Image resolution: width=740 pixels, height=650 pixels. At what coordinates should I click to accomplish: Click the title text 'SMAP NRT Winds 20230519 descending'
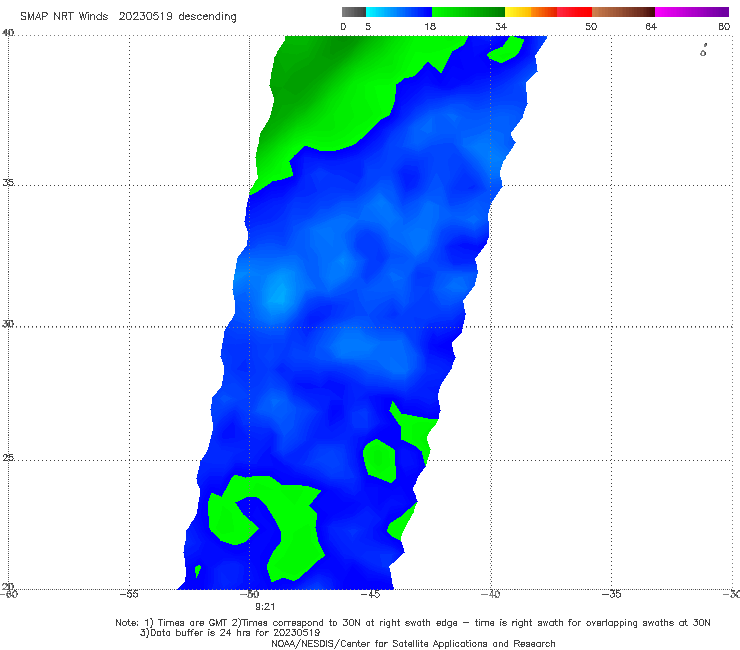(x=128, y=17)
